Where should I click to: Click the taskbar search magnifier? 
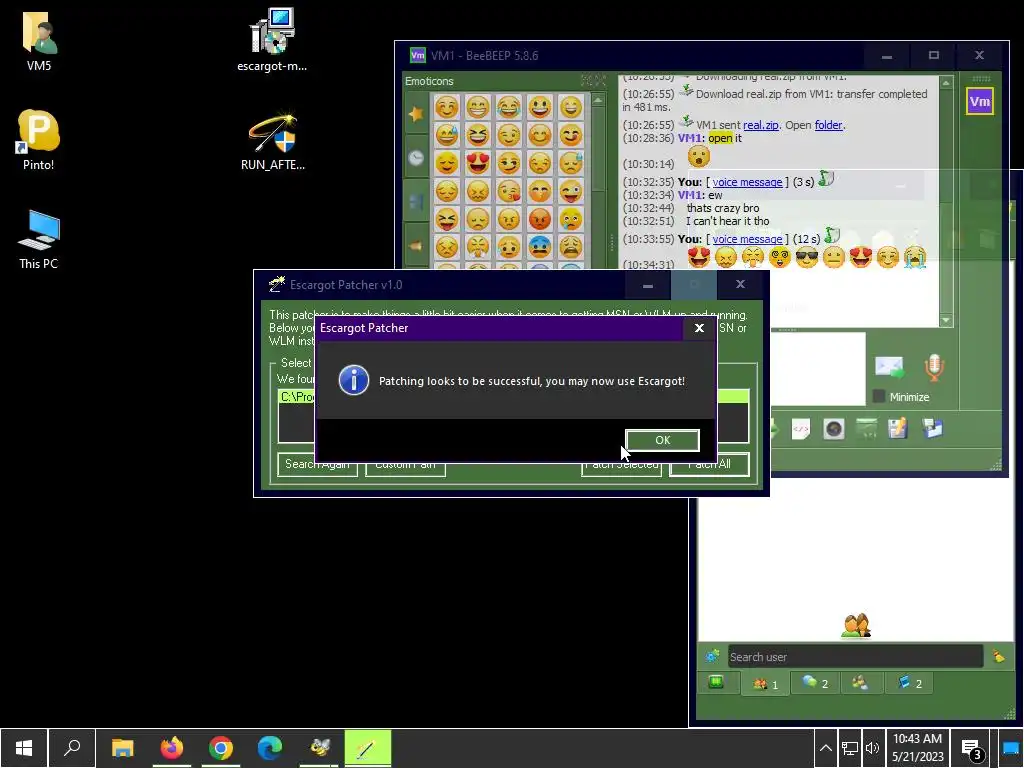click(72, 748)
